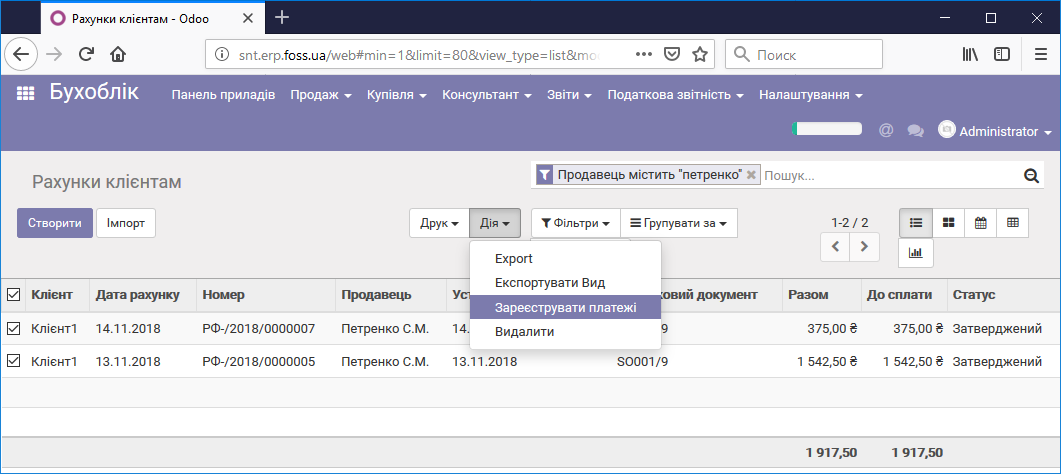Image resolution: width=1061 pixels, height=474 pixels.
Task: Expand the Купівля menu
Action: coord(397,95)
